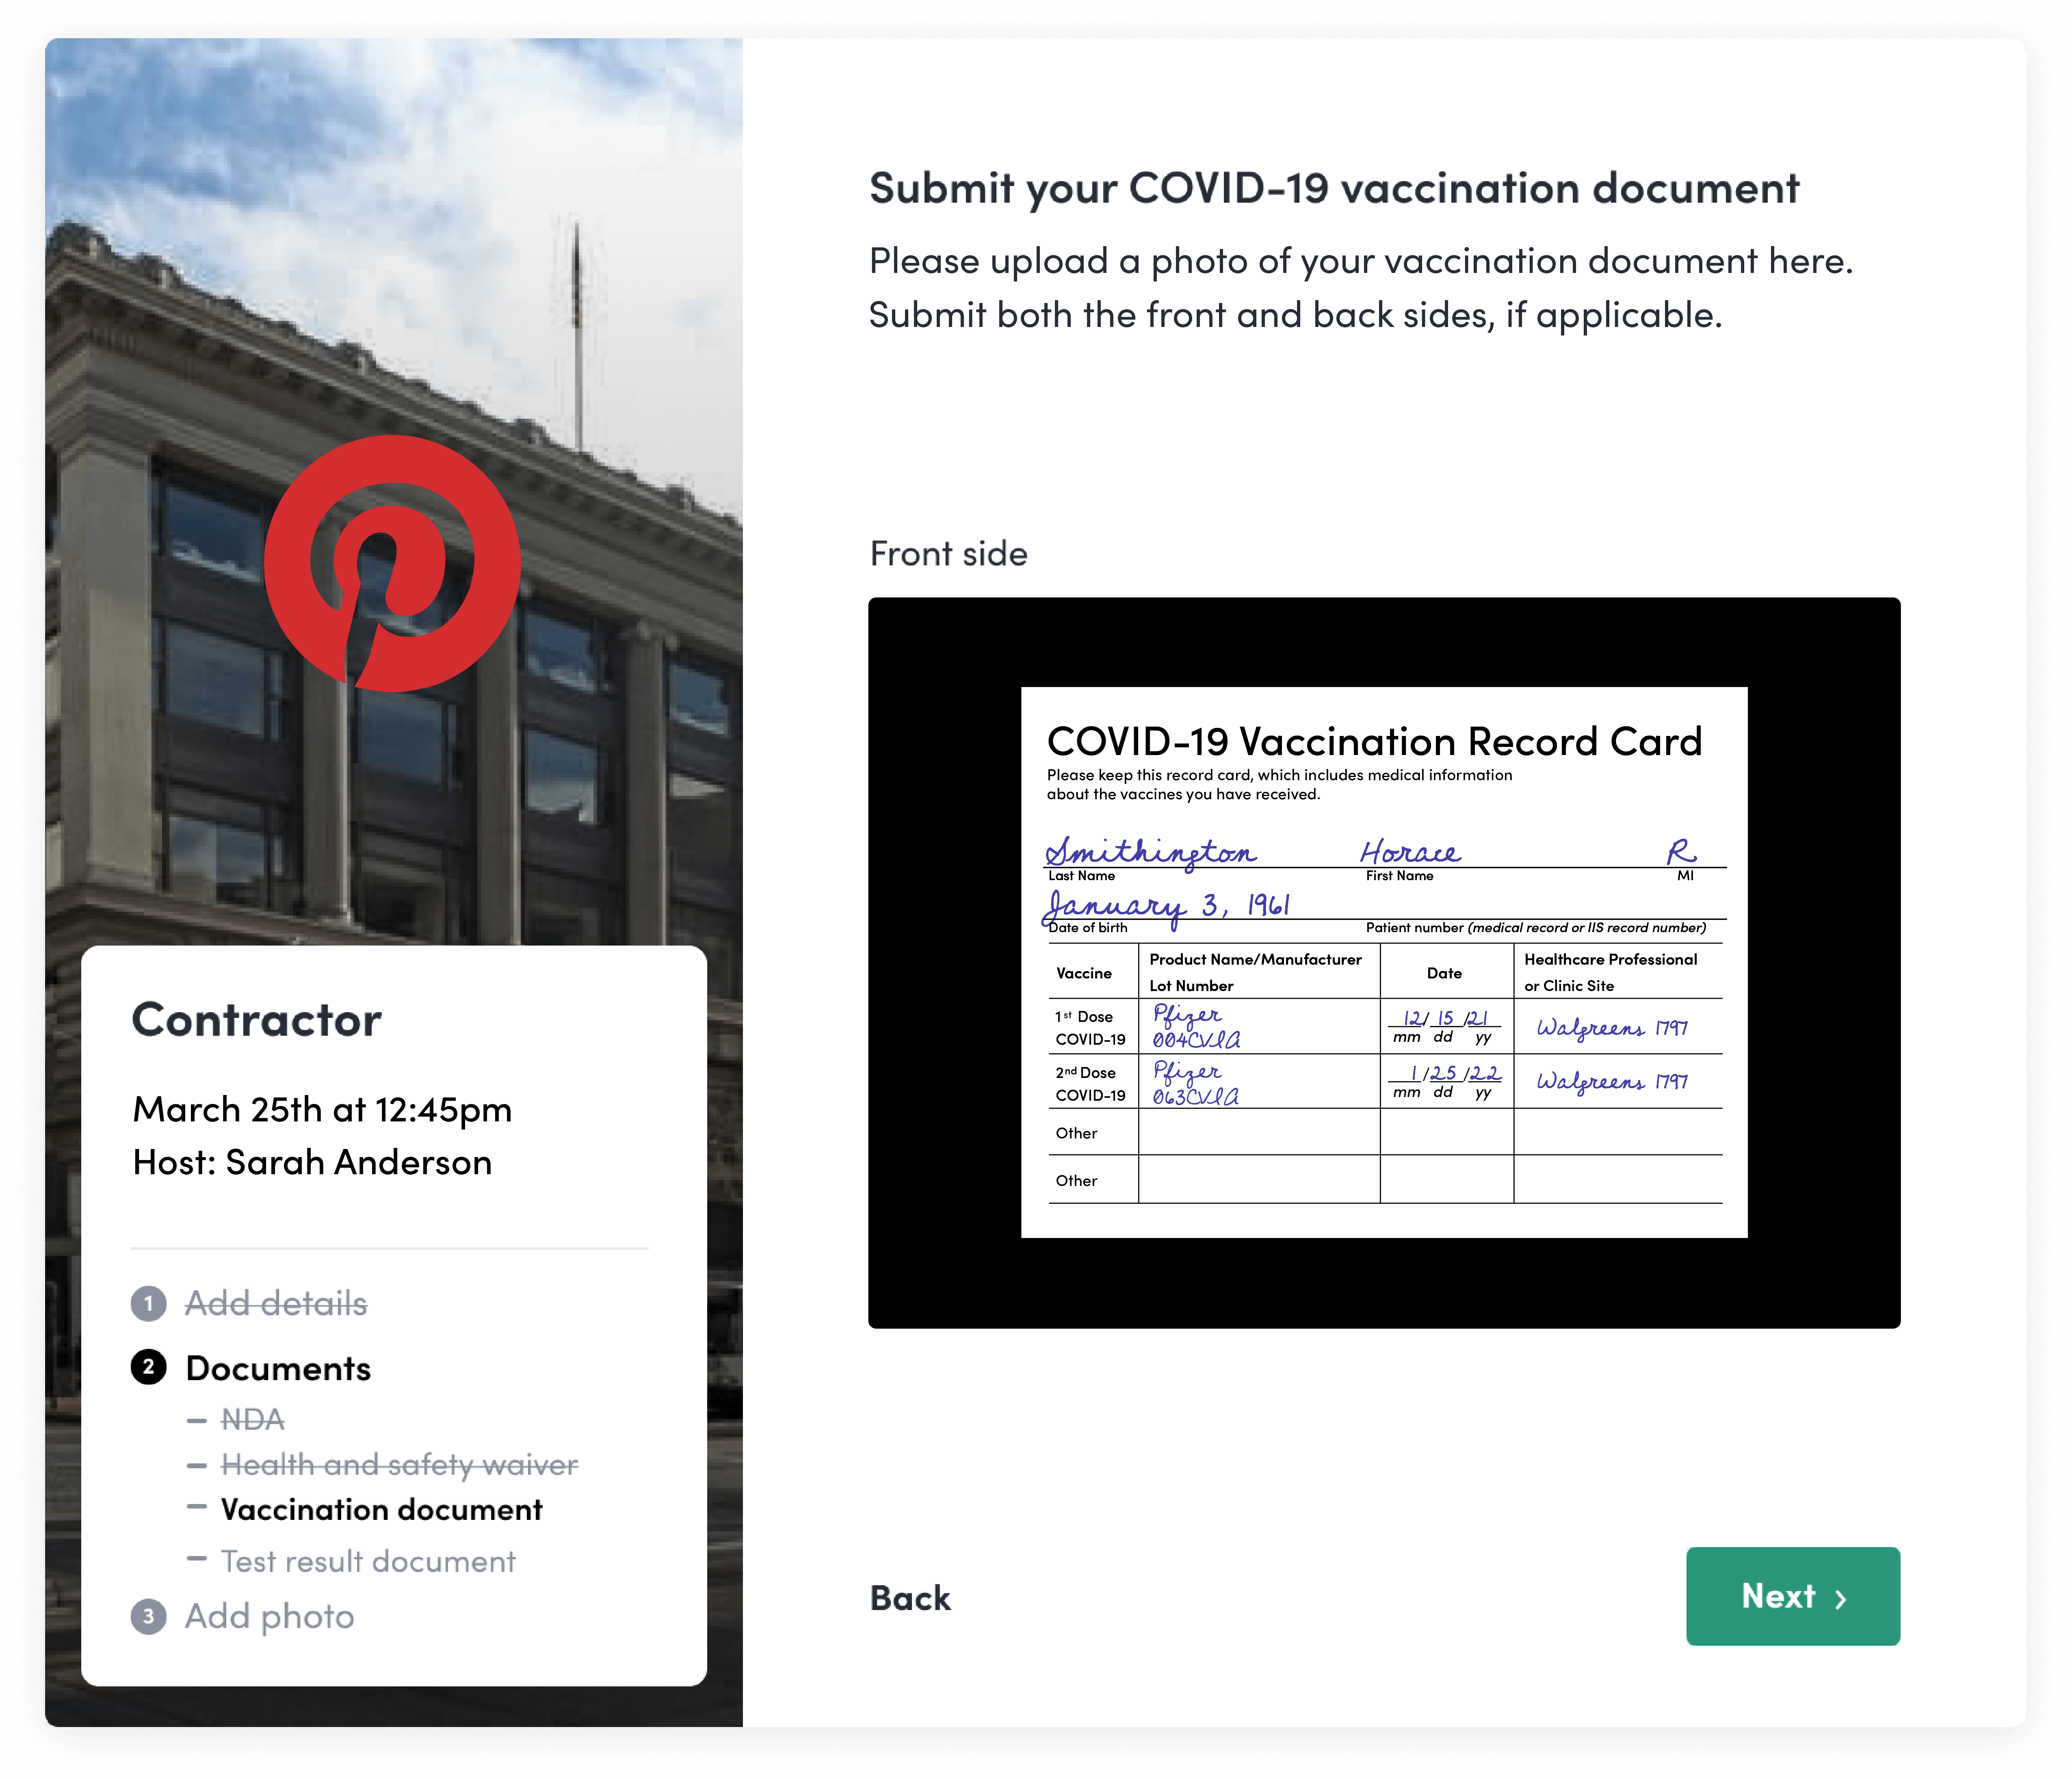Click the Front side label
Image resolution: width=2072 pixels, height=1779 pixels.
coord(948,553)
